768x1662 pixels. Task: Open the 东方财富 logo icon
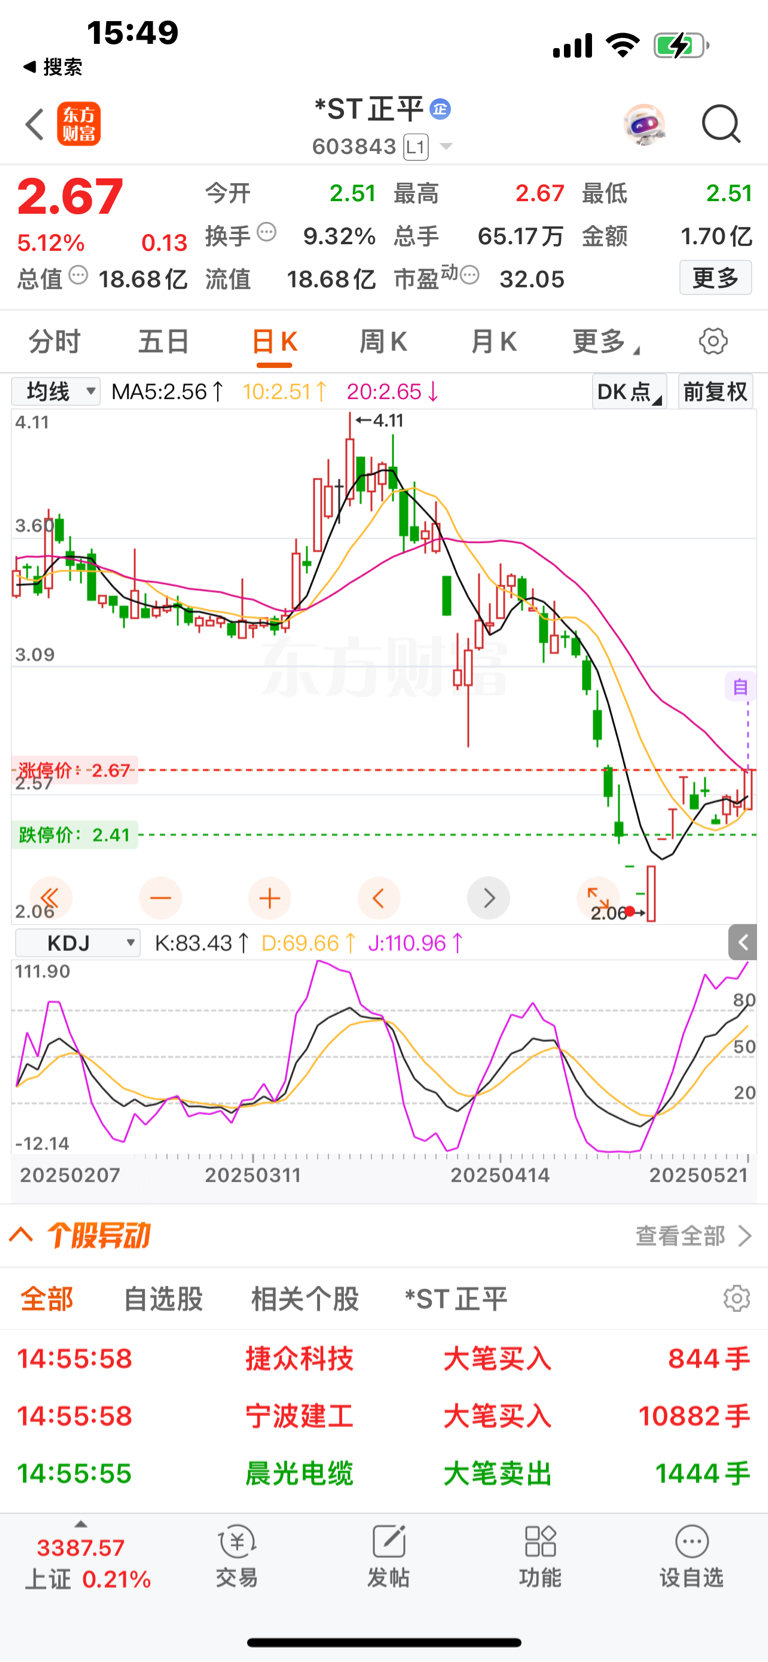tap(79, 124)
